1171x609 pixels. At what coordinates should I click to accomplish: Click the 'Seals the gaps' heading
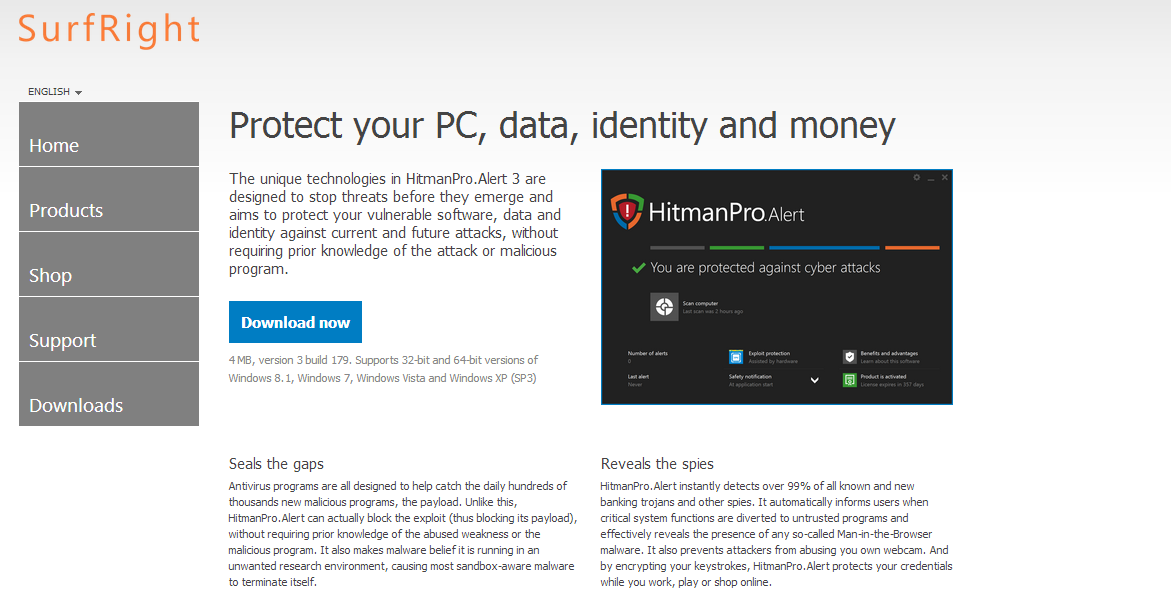pos(276,464)
